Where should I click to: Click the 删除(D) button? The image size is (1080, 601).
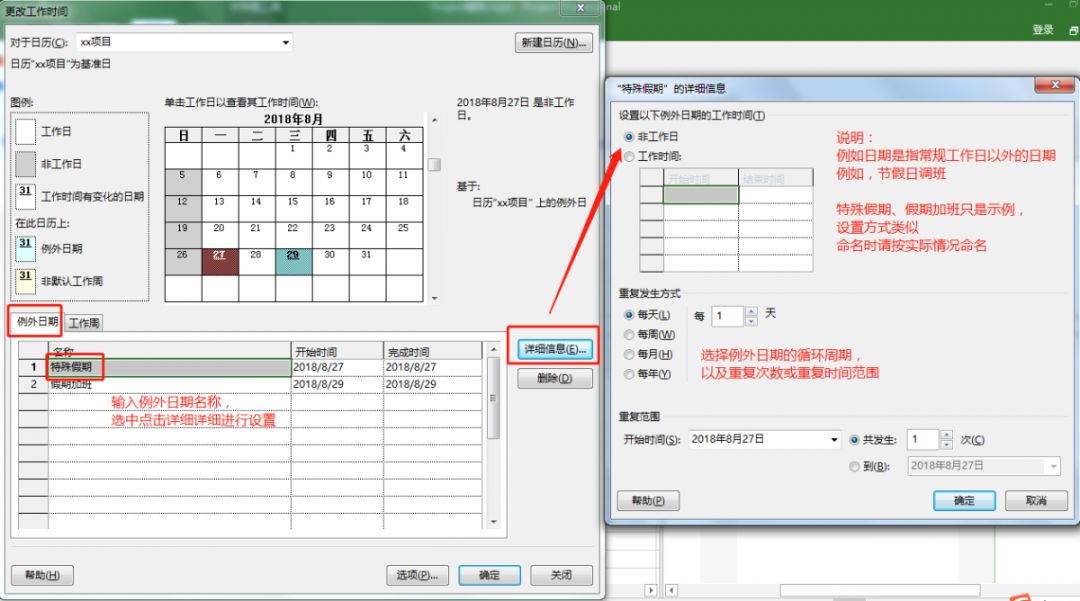coord(554,378)
